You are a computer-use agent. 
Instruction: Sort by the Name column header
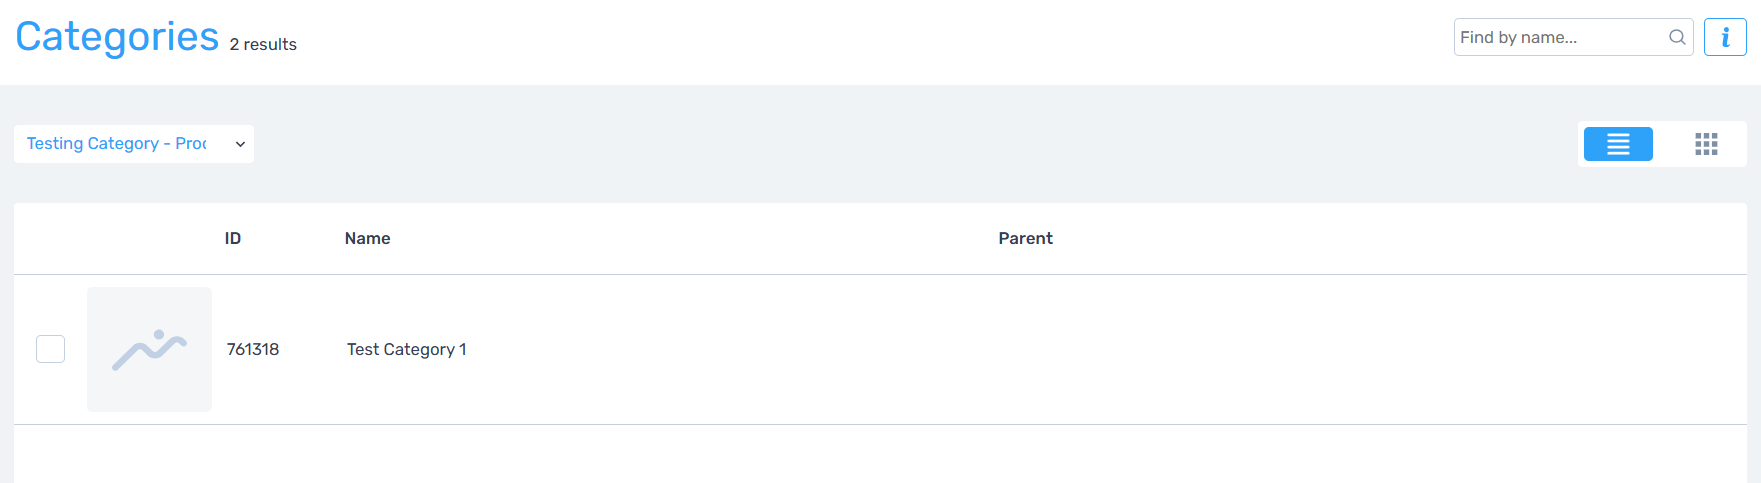click(367, 238)
